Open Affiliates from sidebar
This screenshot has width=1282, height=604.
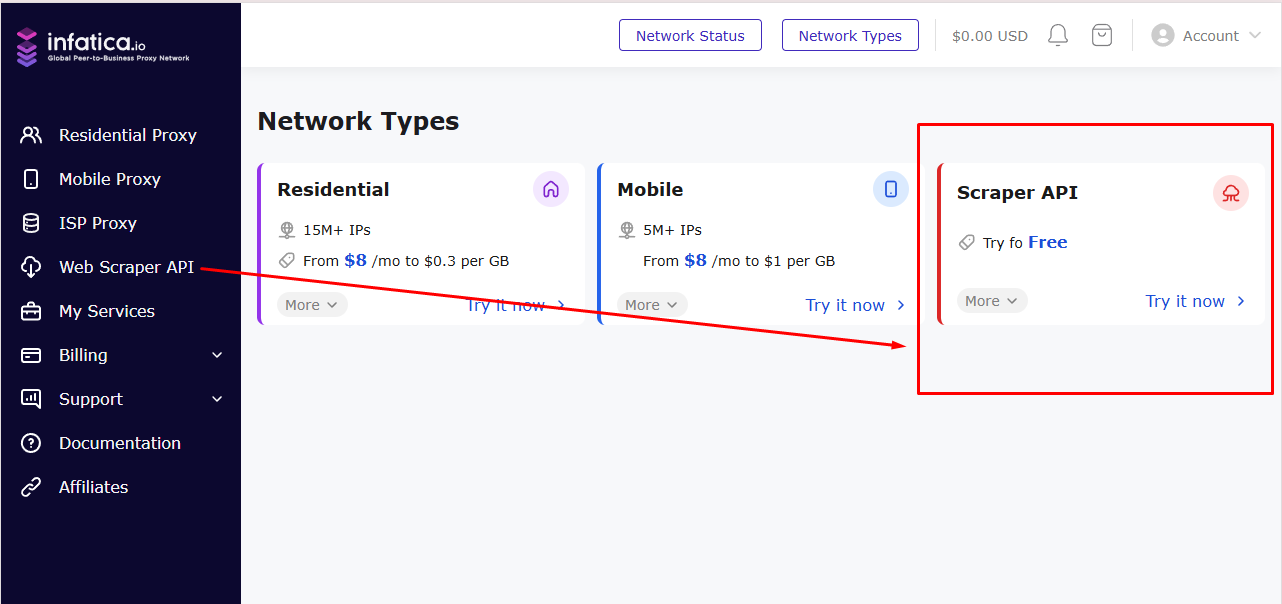94,487
